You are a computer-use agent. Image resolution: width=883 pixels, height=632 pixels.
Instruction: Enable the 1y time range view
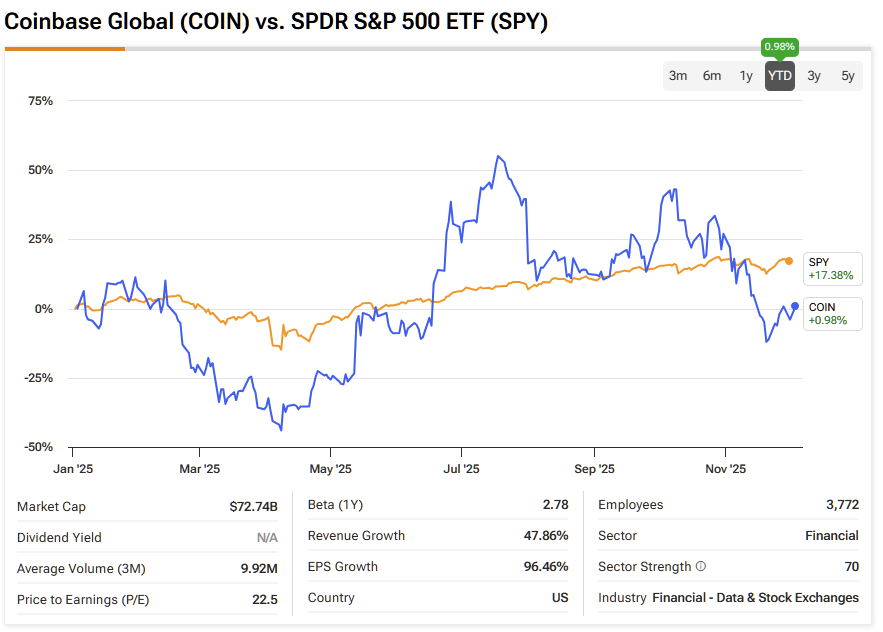[745, 75]
